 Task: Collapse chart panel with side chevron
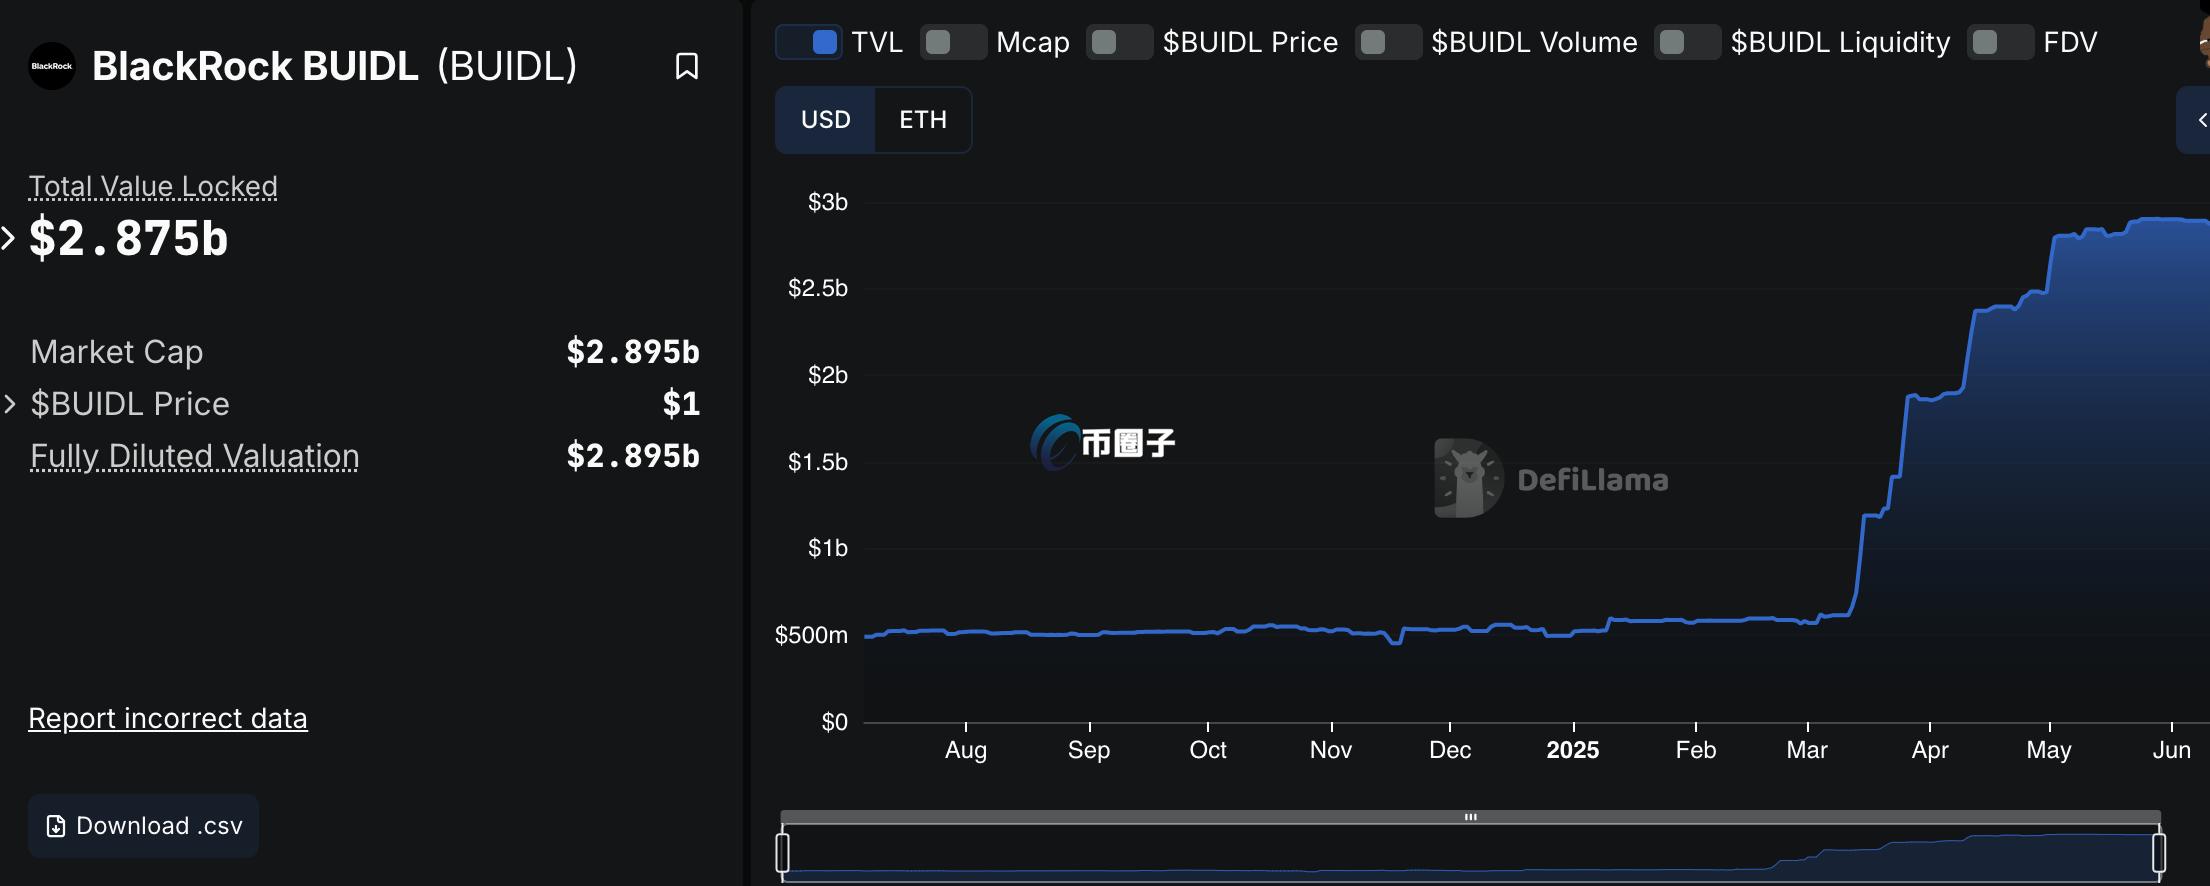click(2196, 120)
